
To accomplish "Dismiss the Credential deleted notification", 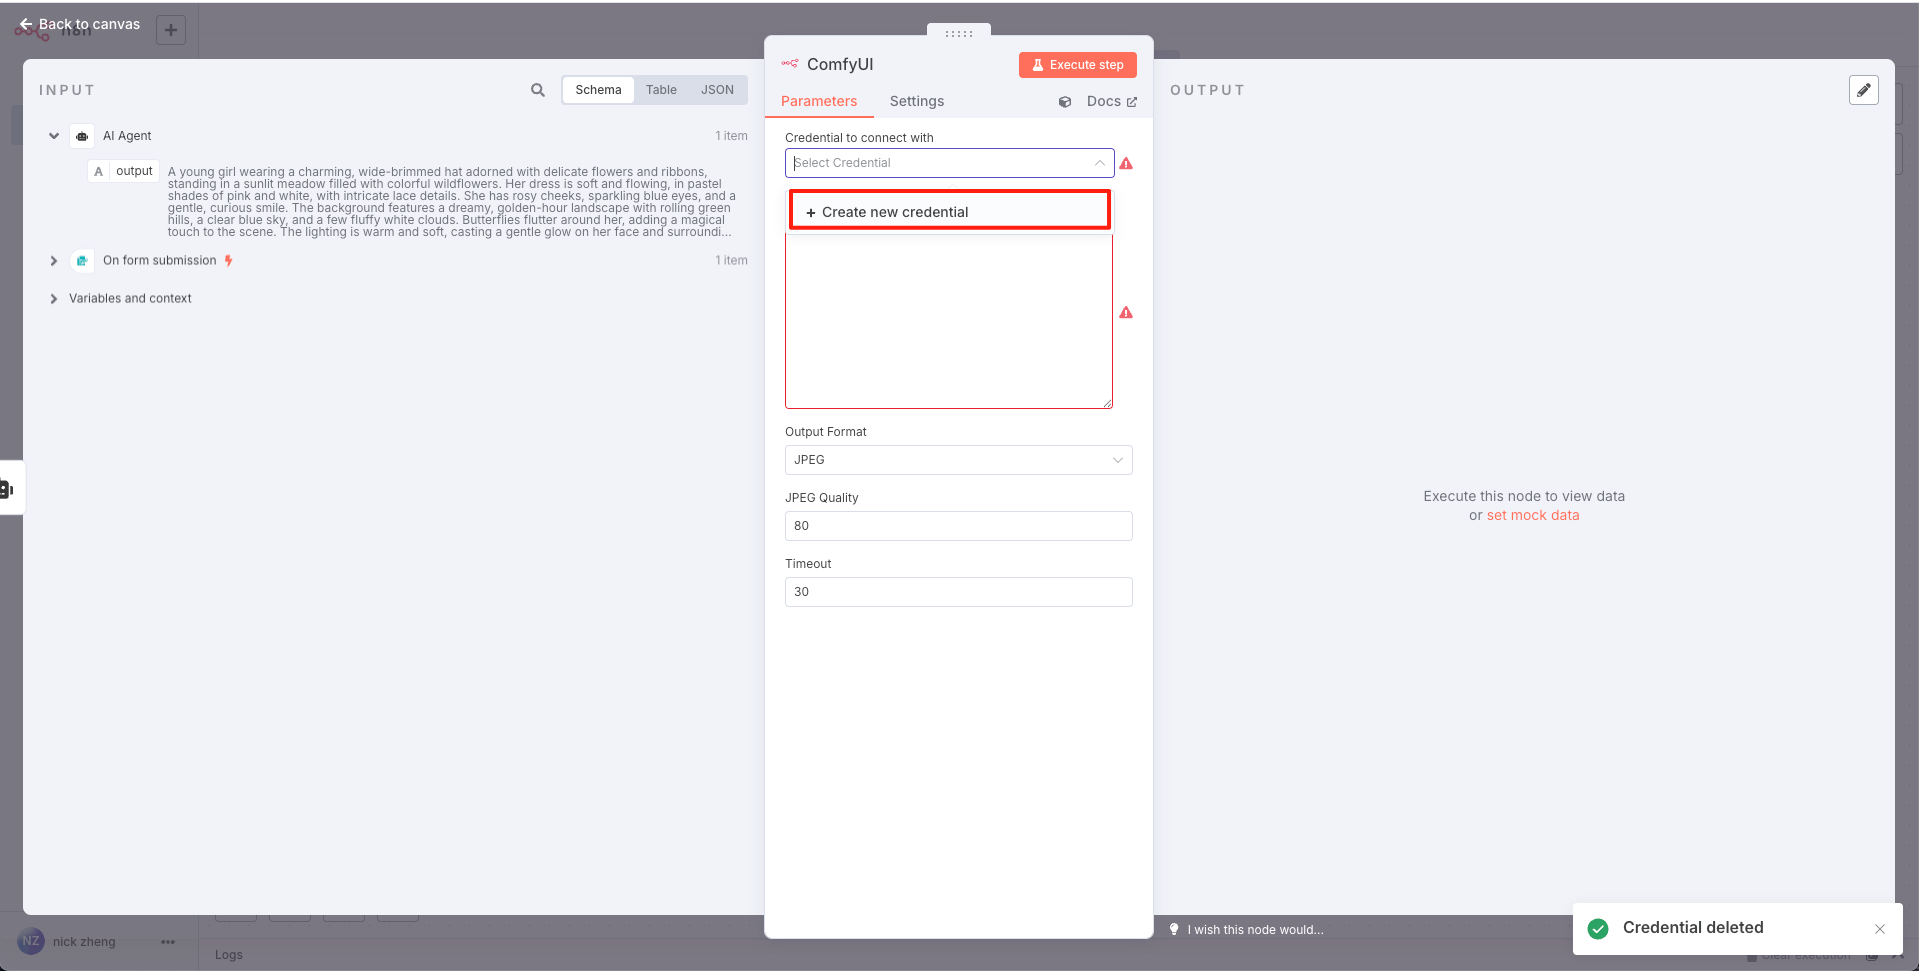I will 1880,929.
